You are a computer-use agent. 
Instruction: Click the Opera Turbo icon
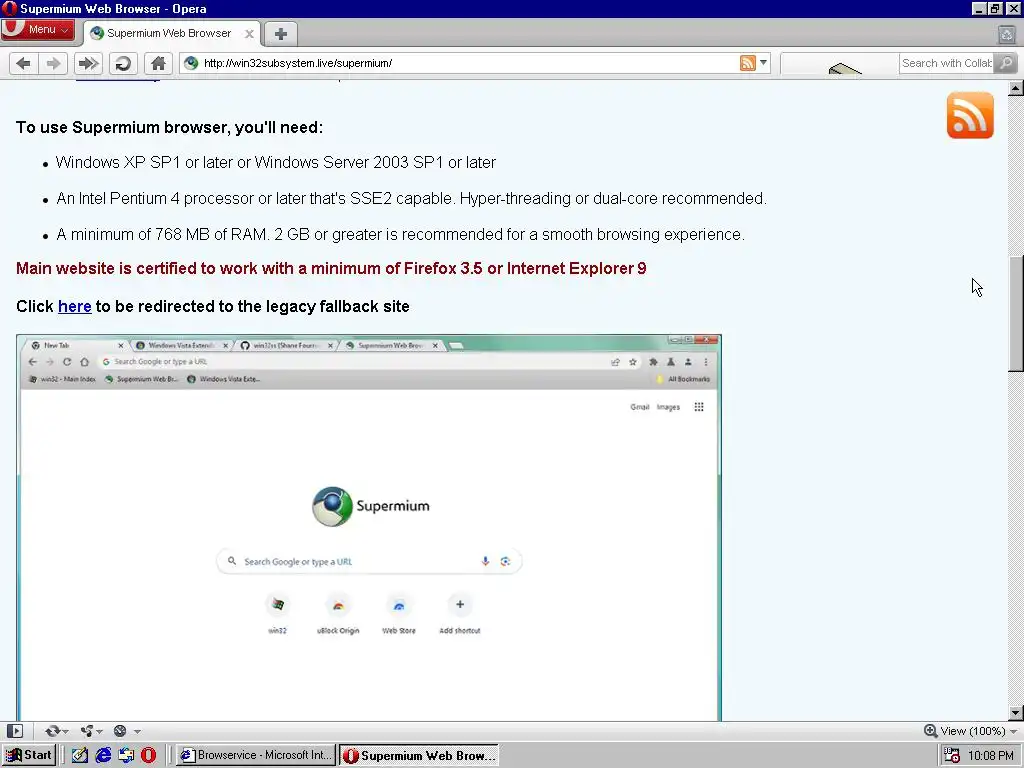click(x=120, y=731)
